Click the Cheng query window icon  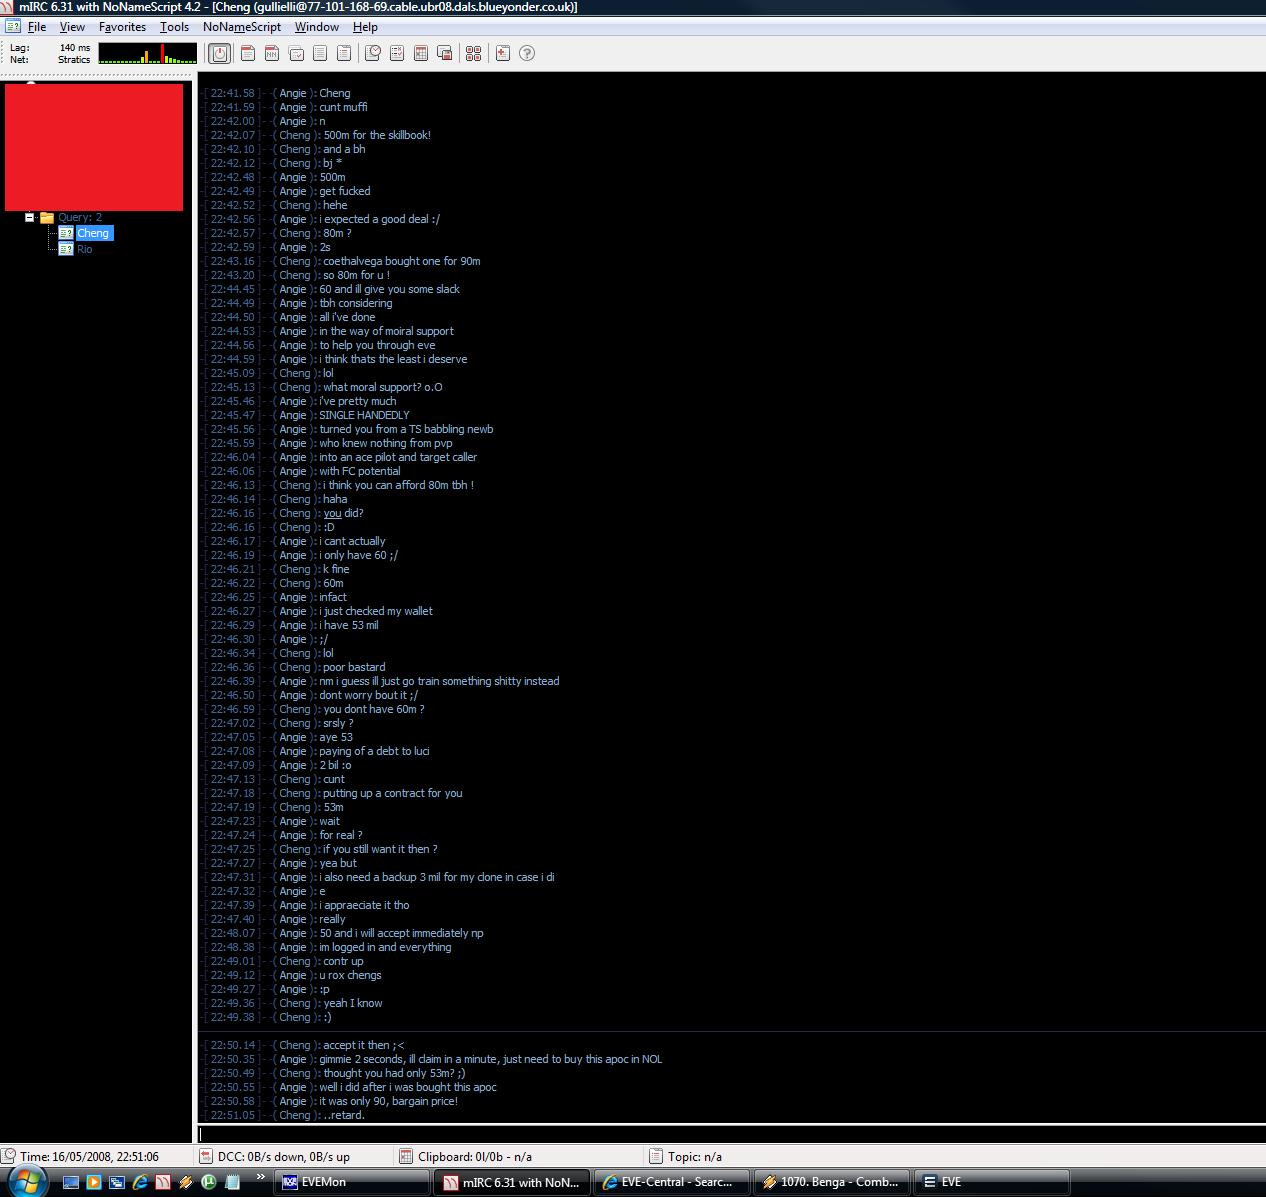click(x=66, y=233)
